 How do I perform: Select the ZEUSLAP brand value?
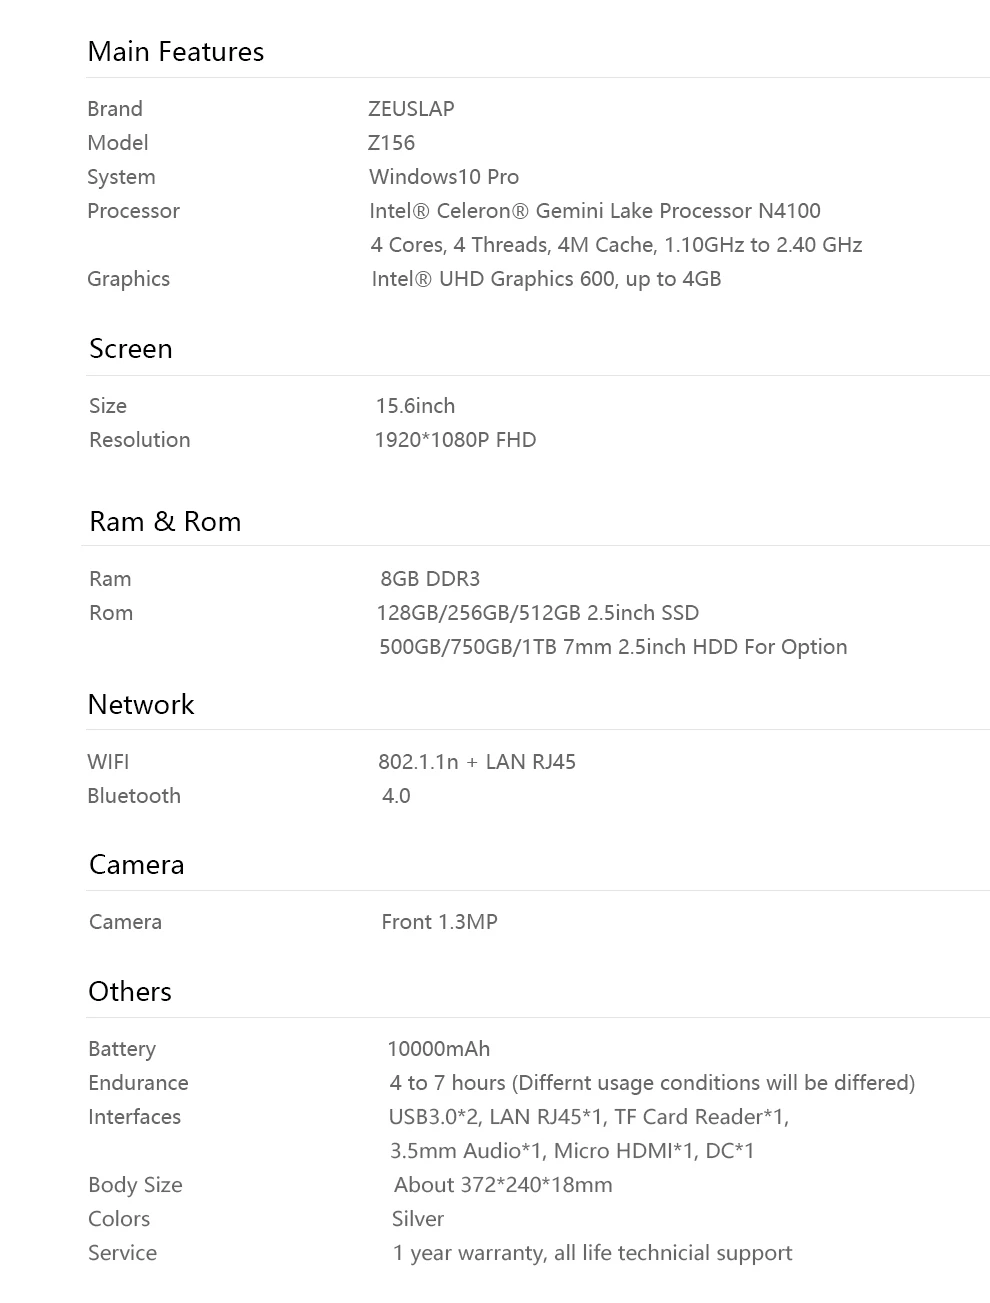coord(411,109)
